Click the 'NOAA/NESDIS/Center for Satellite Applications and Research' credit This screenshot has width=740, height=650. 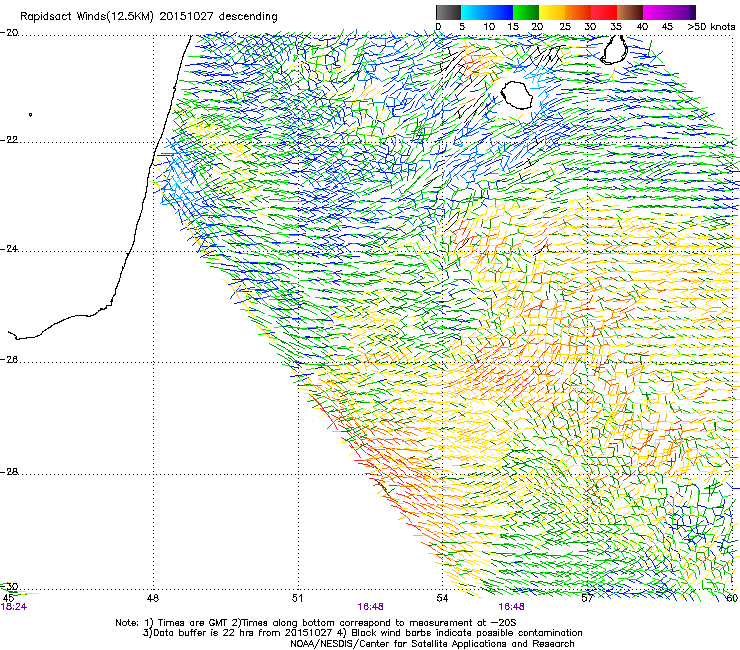pos(432,644)
